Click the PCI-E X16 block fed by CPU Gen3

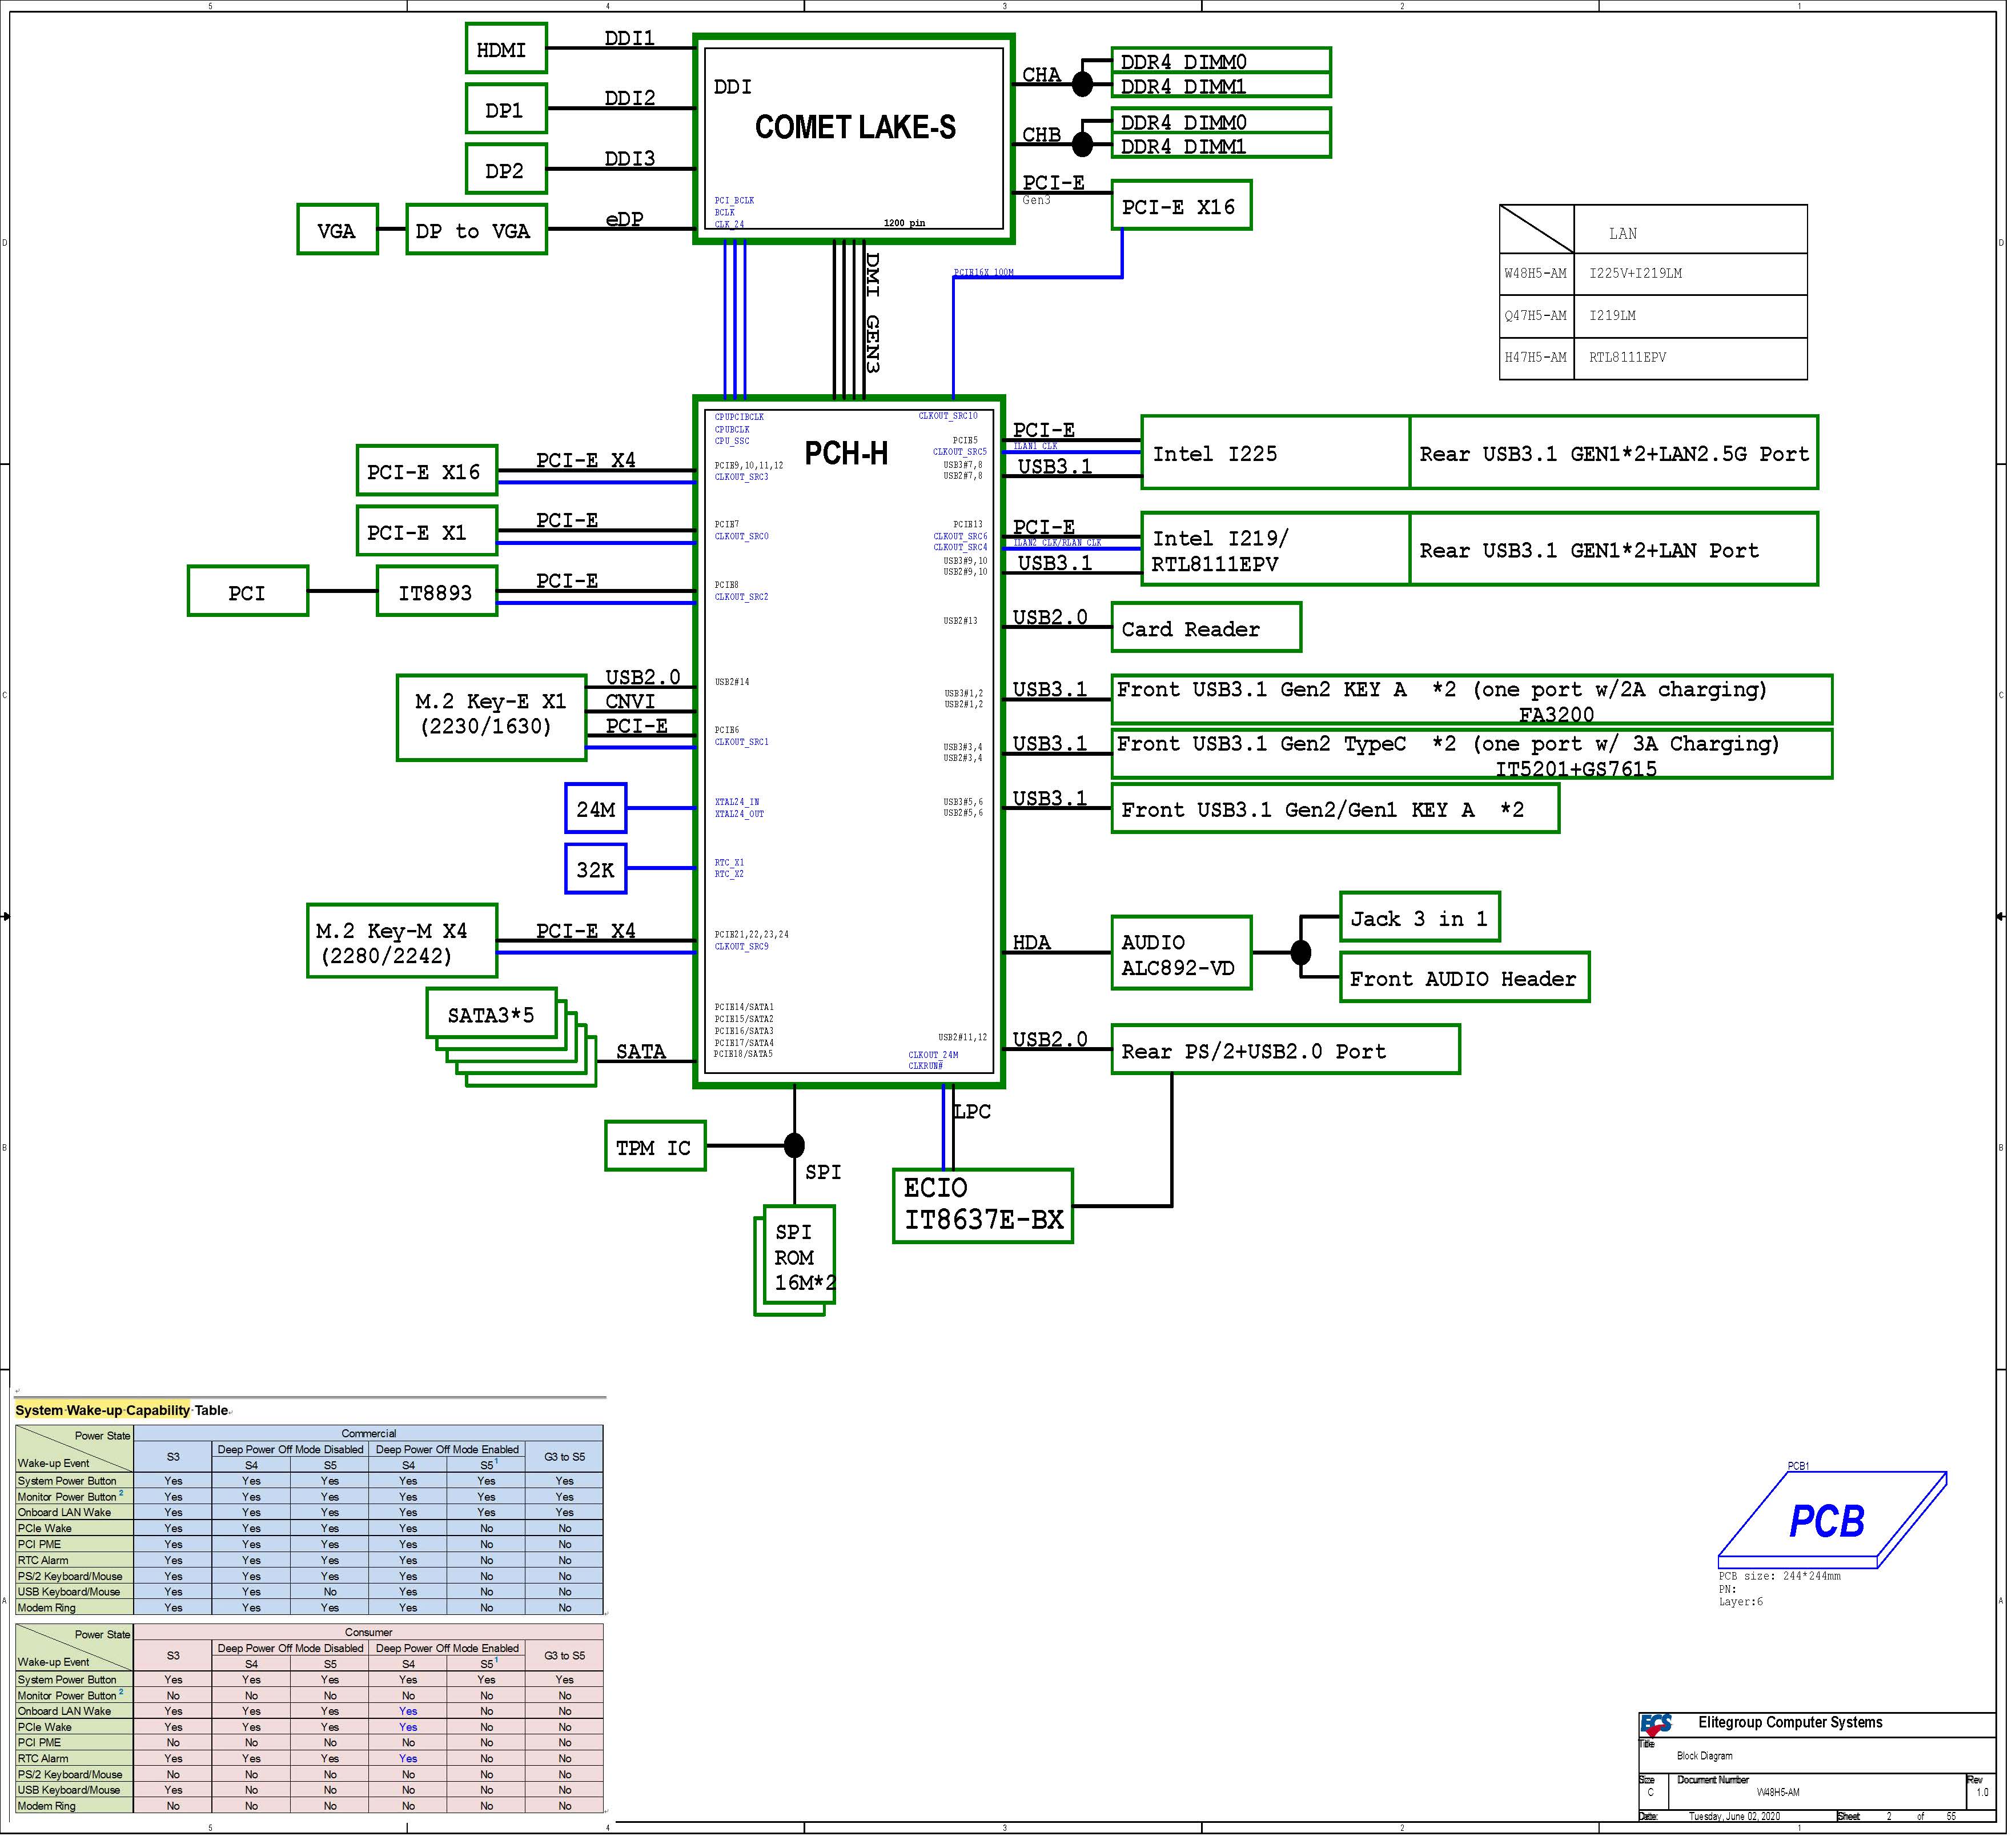pyautogui.click(x=1181, y=206)
